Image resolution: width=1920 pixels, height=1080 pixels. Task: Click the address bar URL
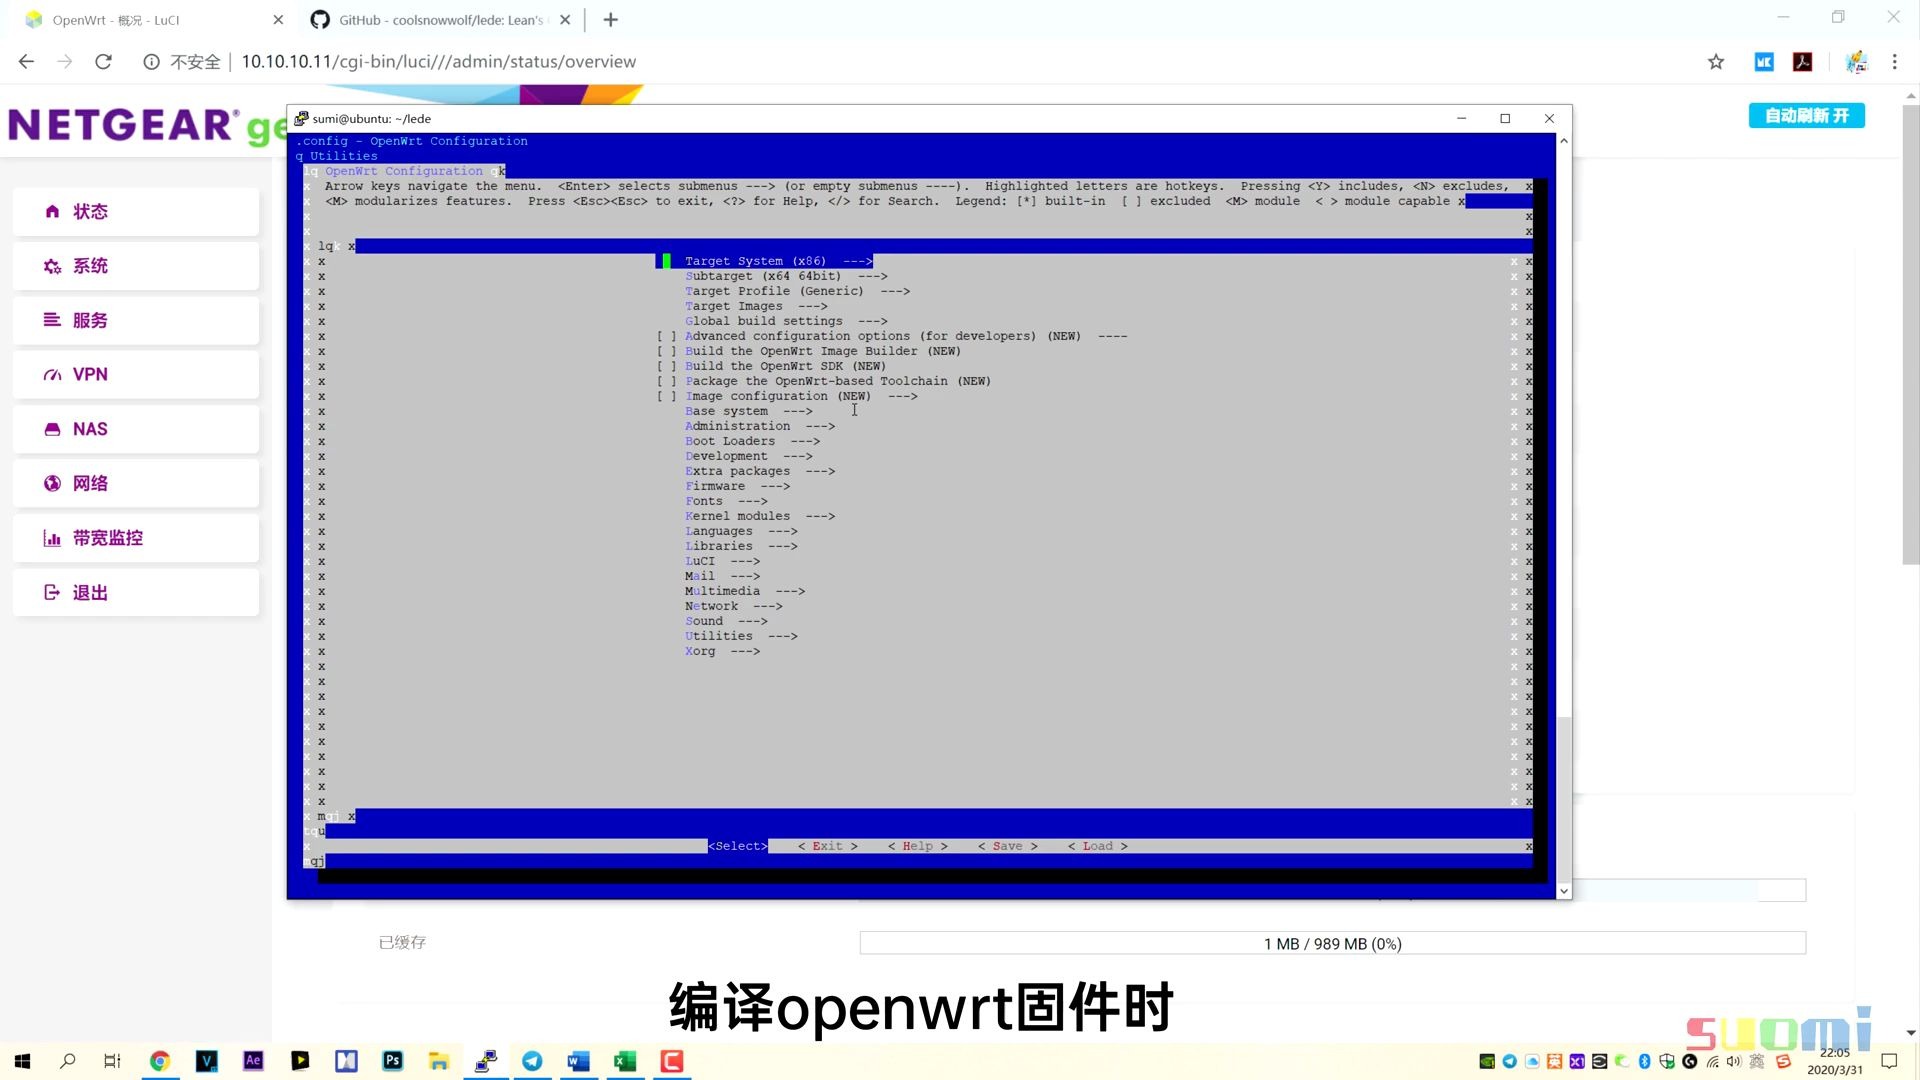click(439, 62)
